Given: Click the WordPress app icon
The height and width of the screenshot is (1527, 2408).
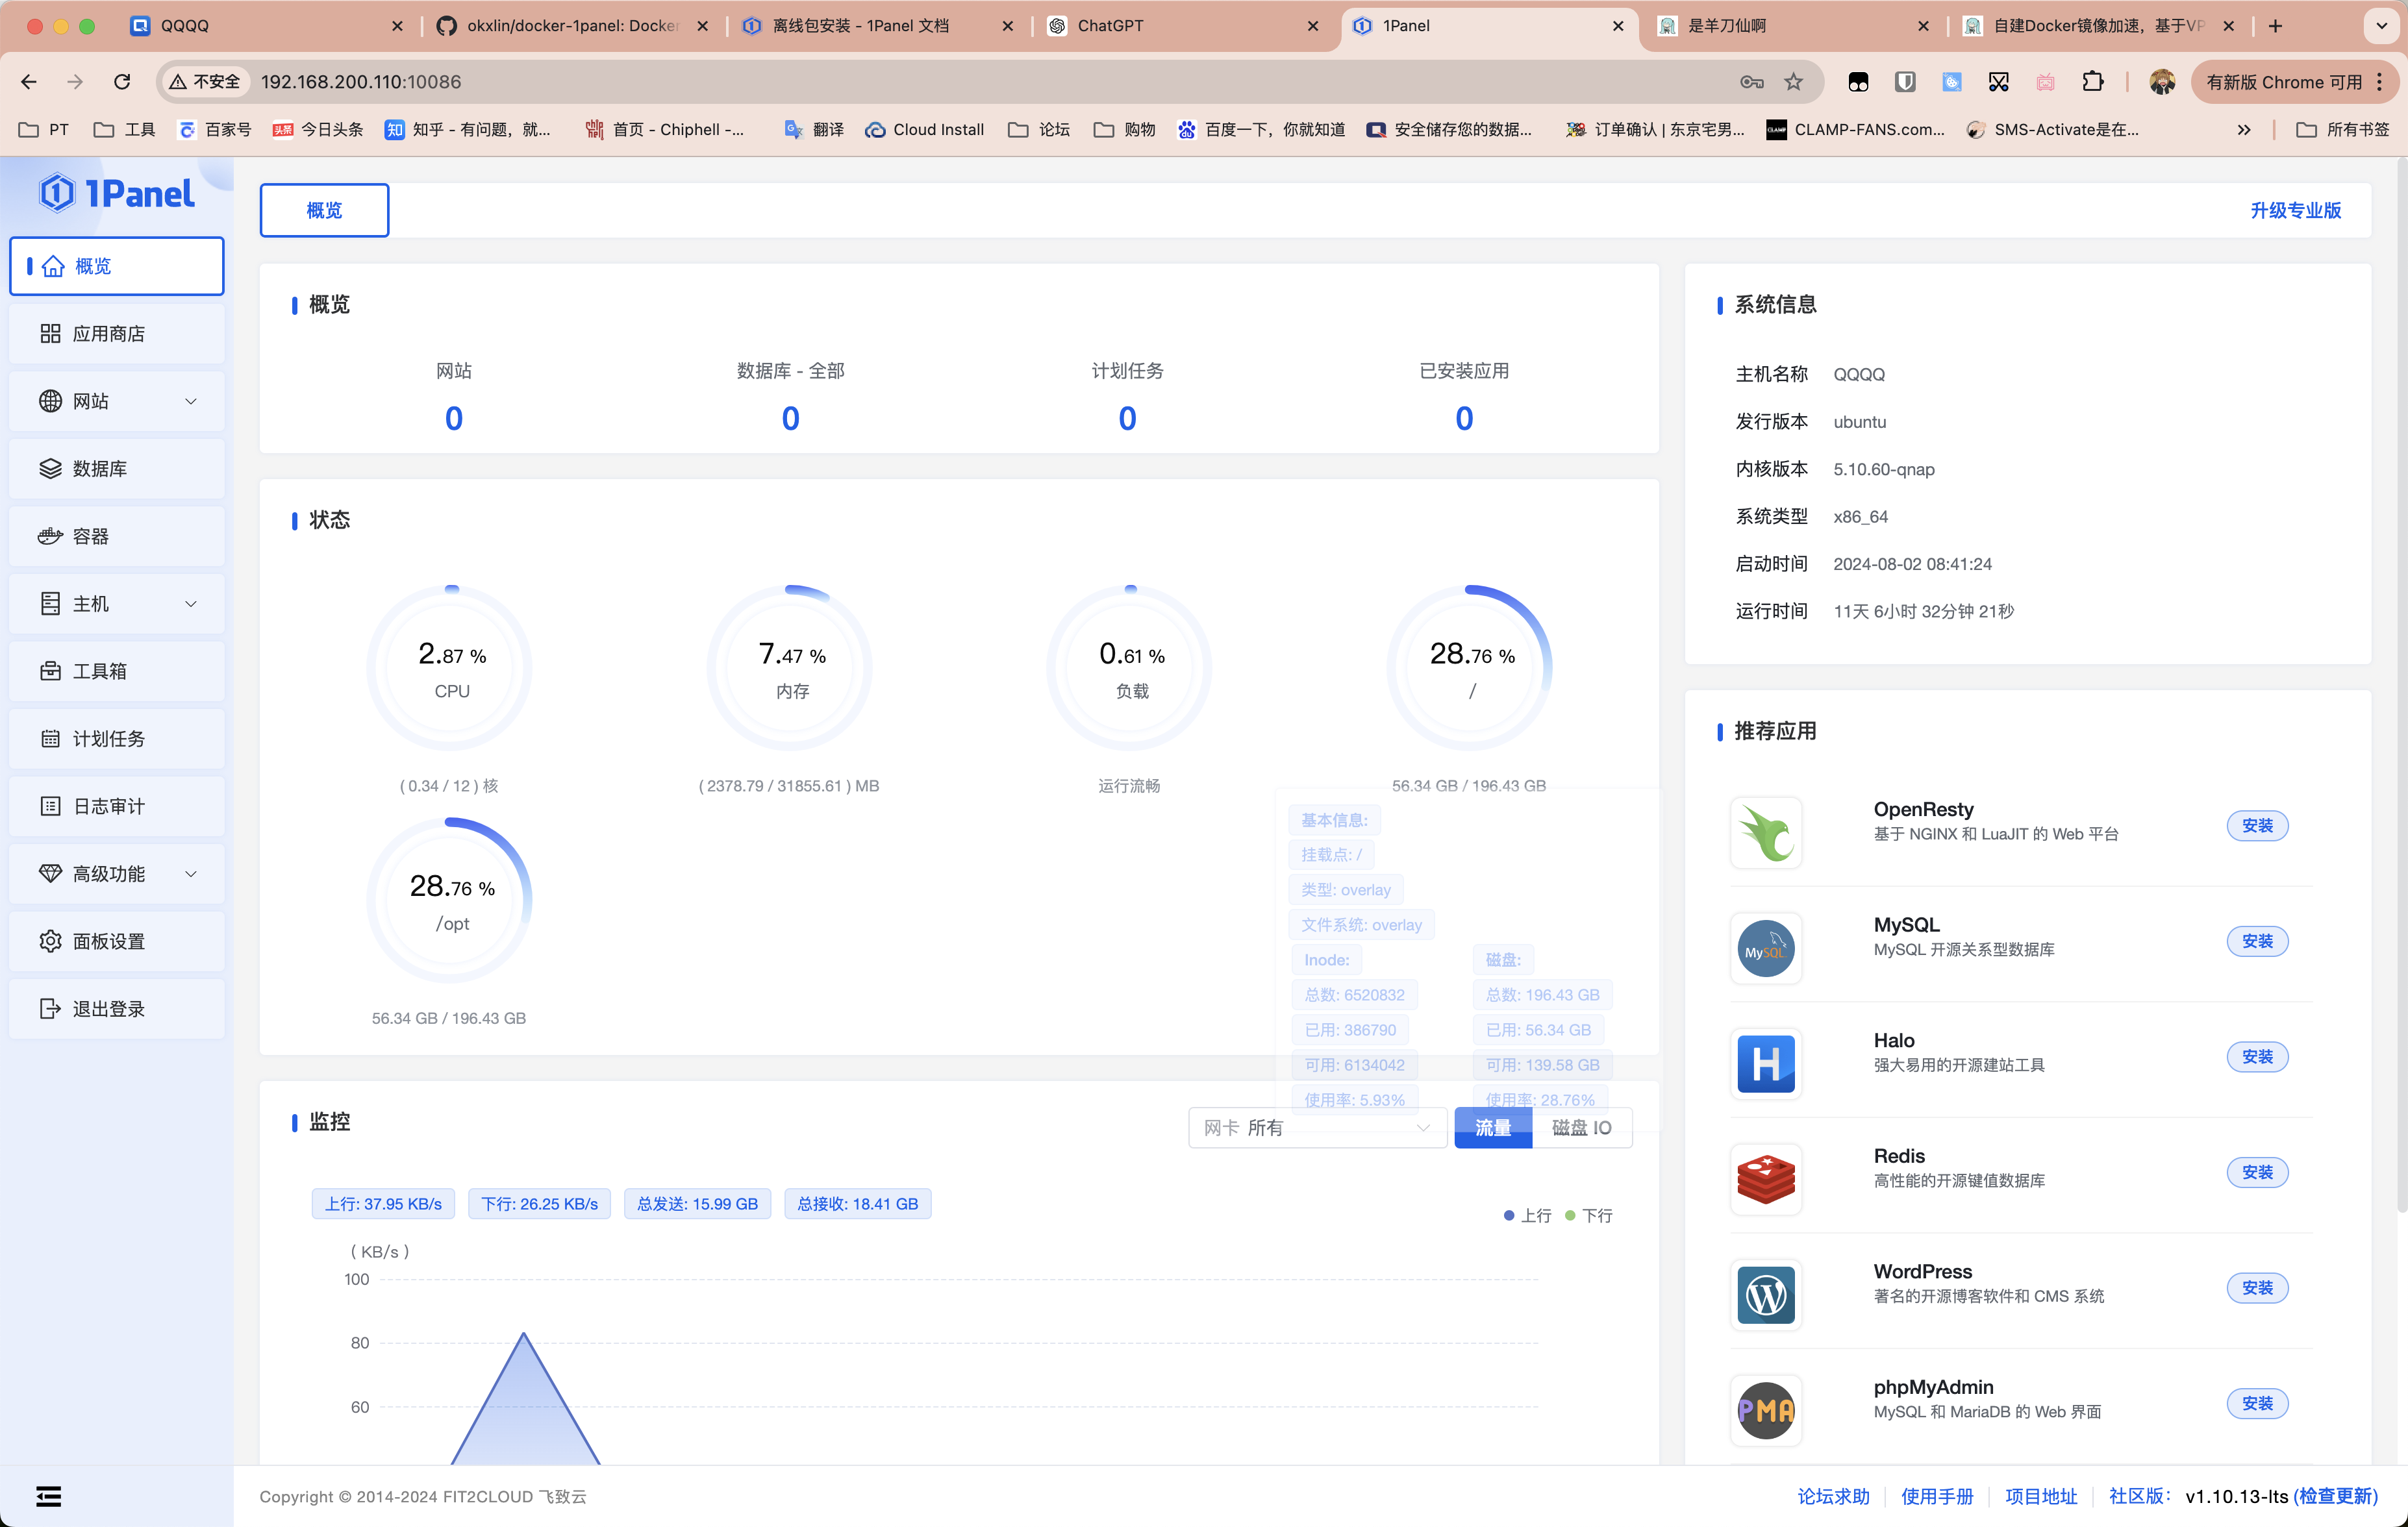Looking at the screenshot, I should pos(1766,1294).
